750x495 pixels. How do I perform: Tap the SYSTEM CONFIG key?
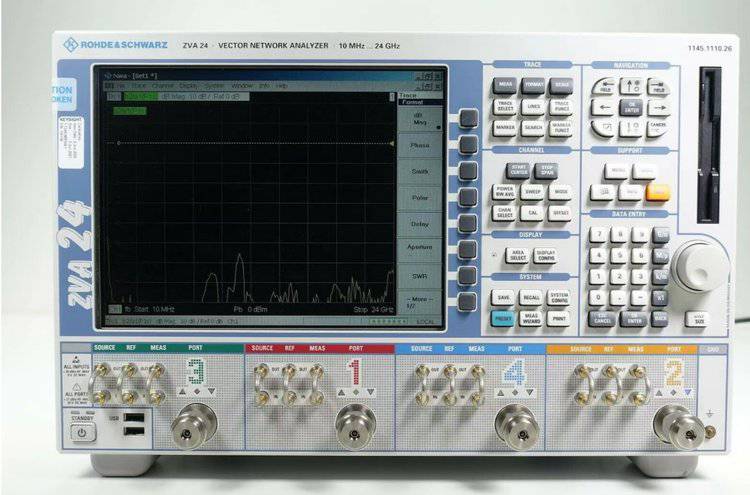pyautogui.click(x=559, y=297)
